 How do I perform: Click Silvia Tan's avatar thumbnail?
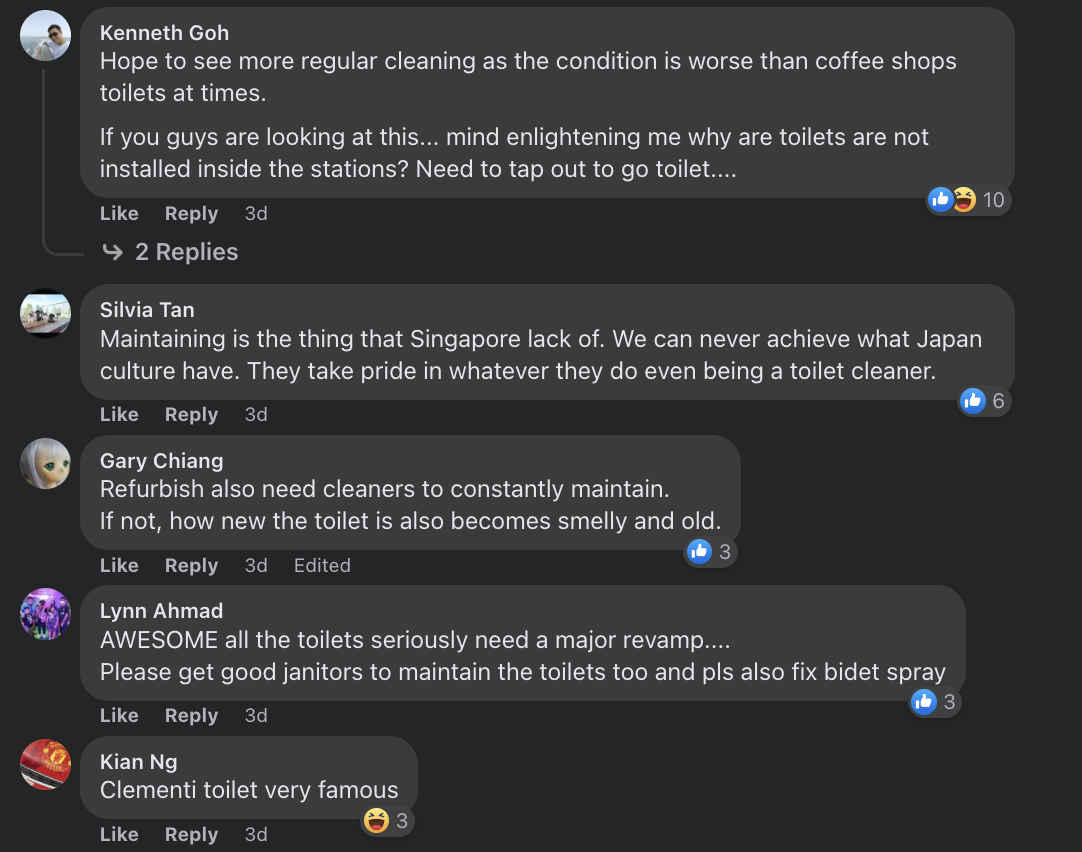46,313
